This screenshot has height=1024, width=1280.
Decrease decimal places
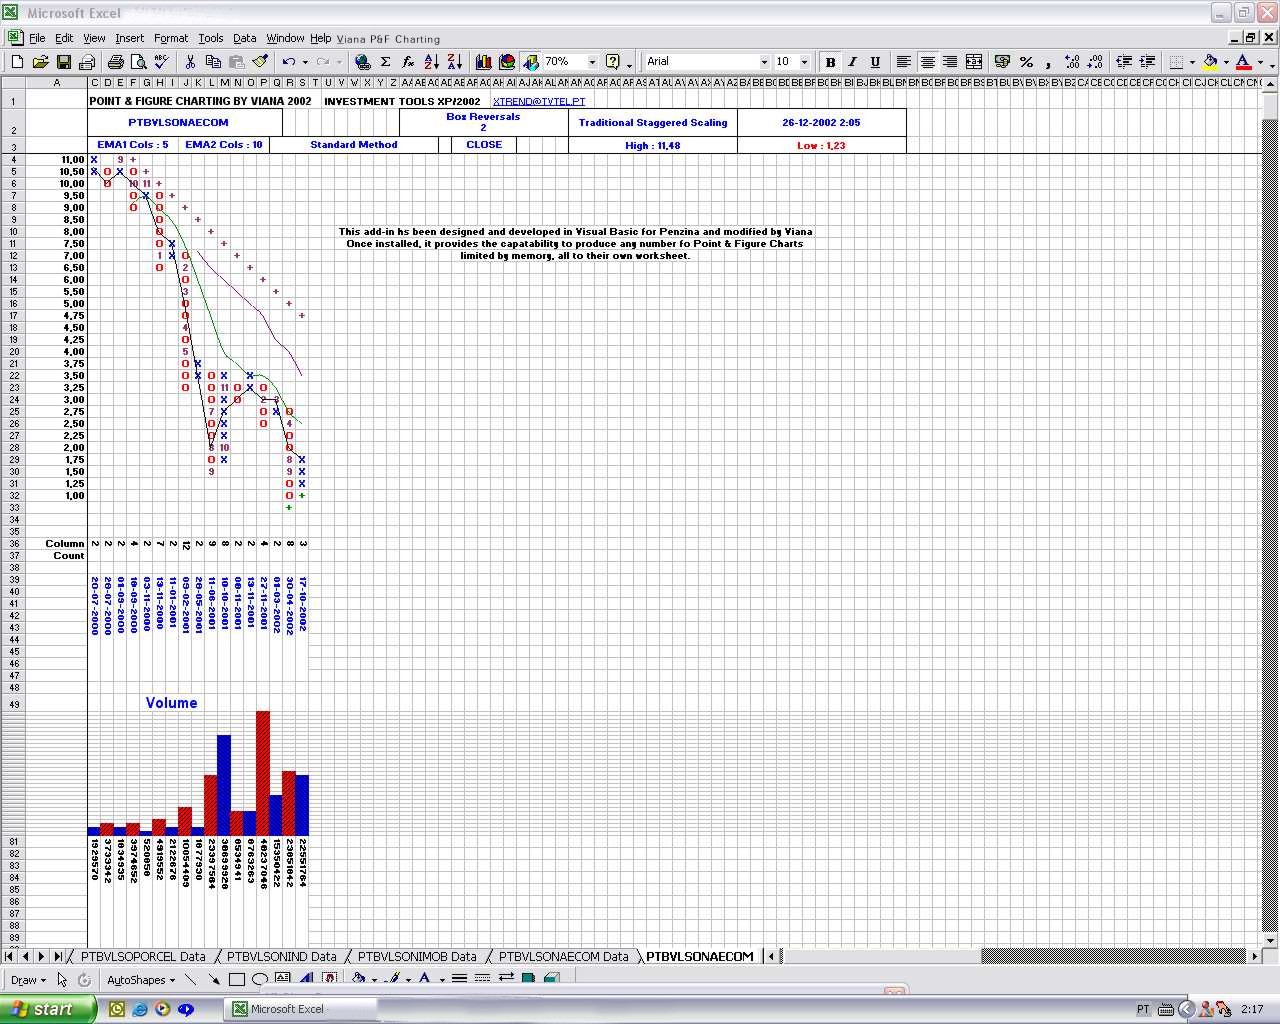pyautogui.click(x=1095, y=62)
